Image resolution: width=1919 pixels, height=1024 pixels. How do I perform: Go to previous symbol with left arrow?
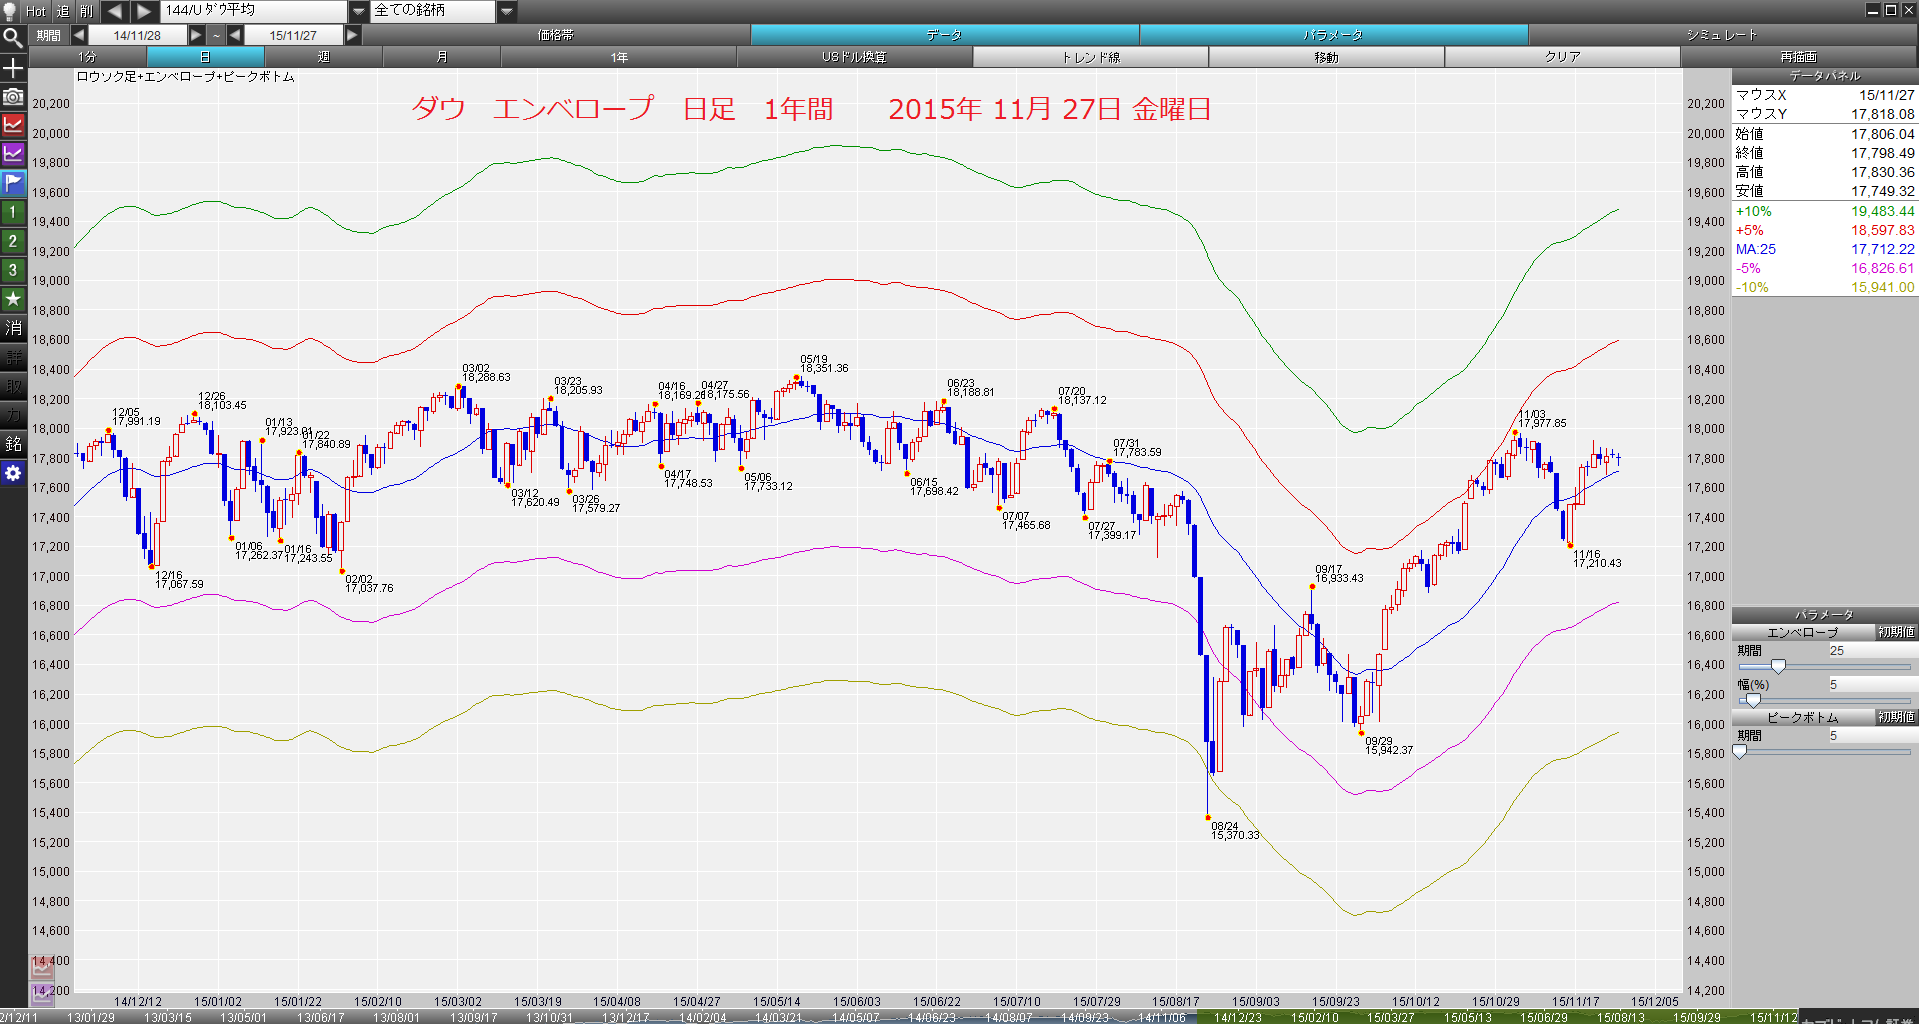pyautogui.click(x=114, y=11)
